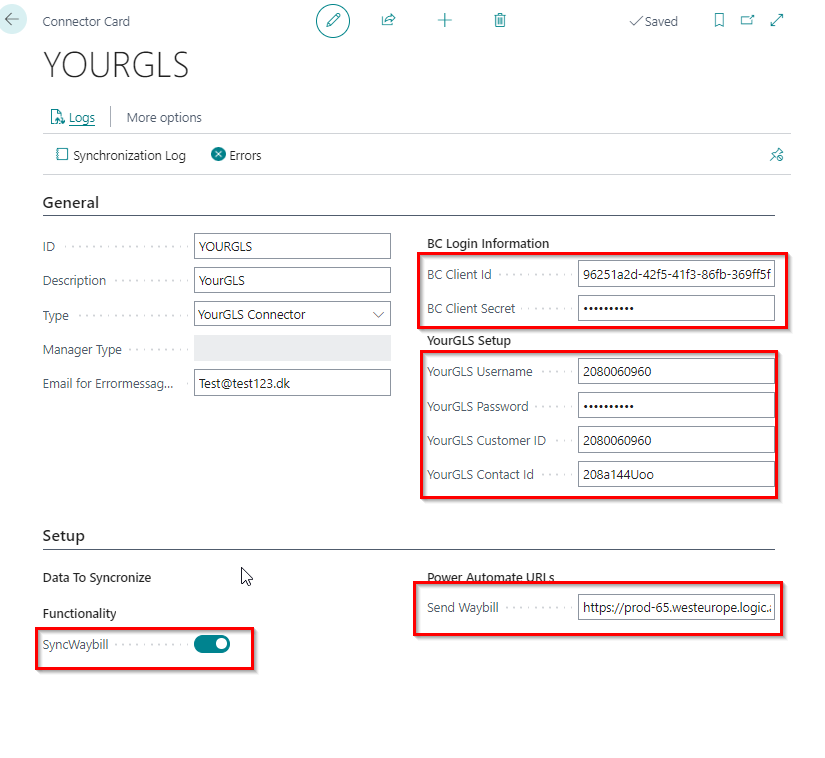Click the BC Client Id field

[676, 274]
